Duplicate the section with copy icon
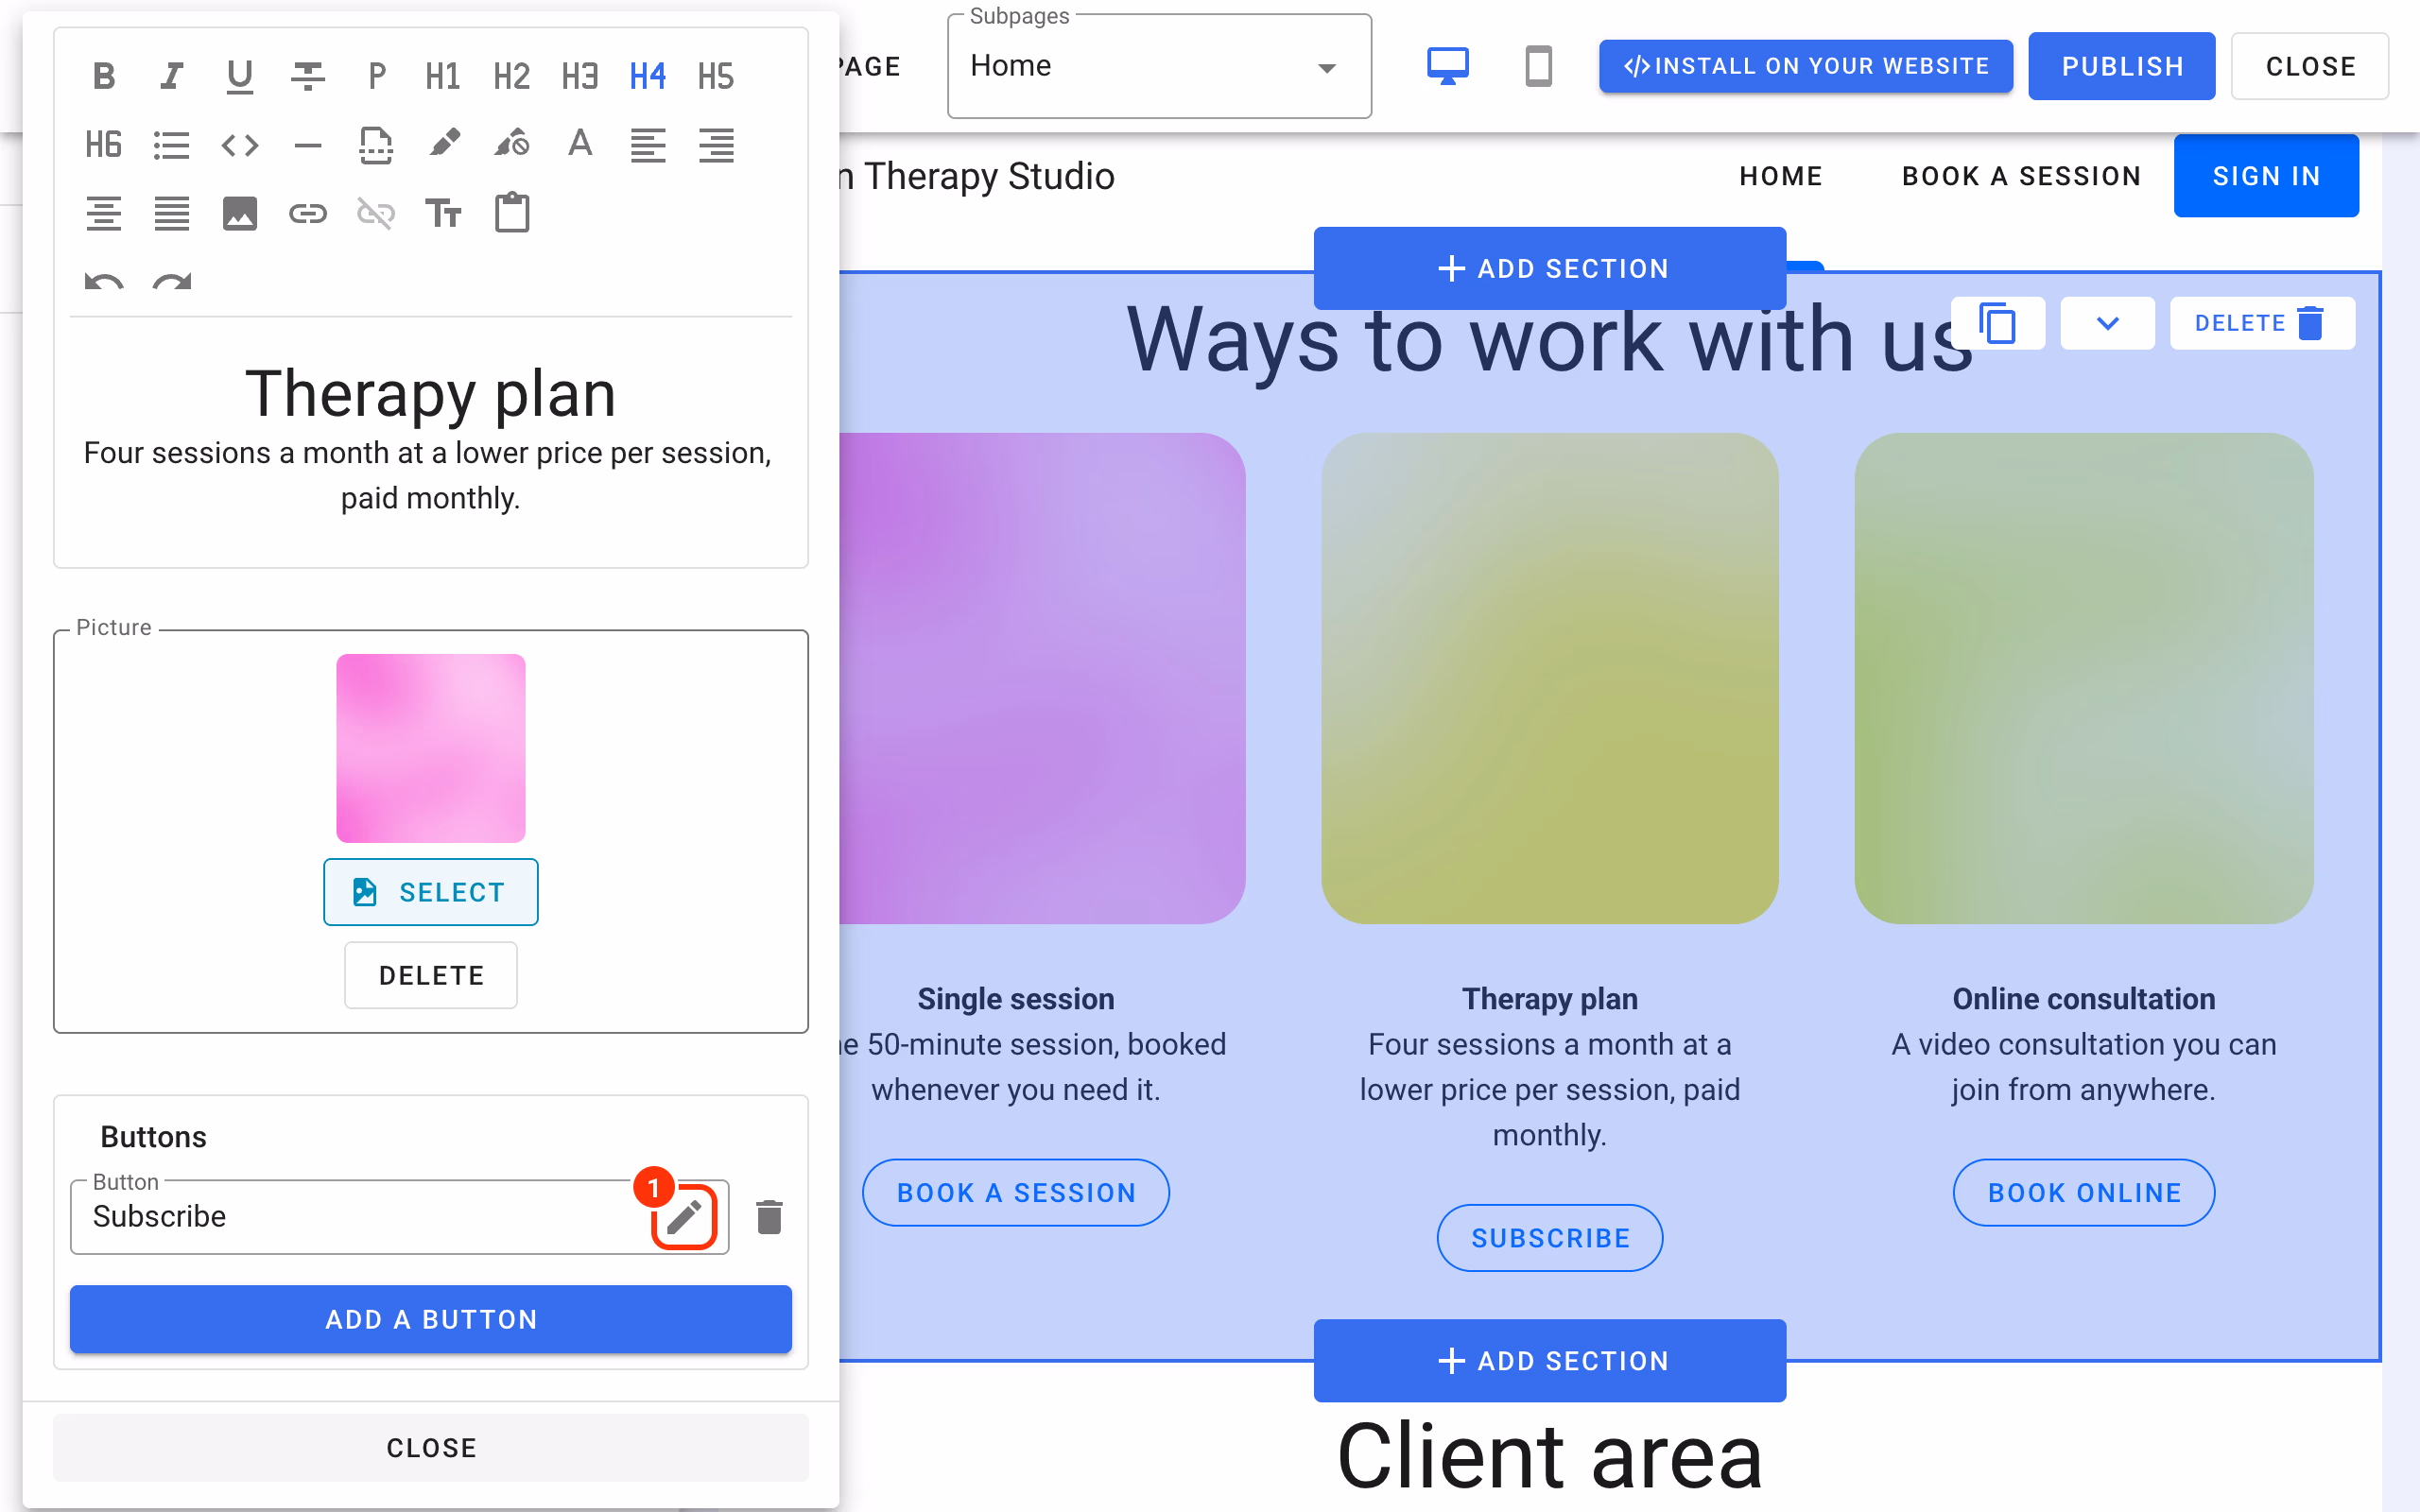 1997,323
